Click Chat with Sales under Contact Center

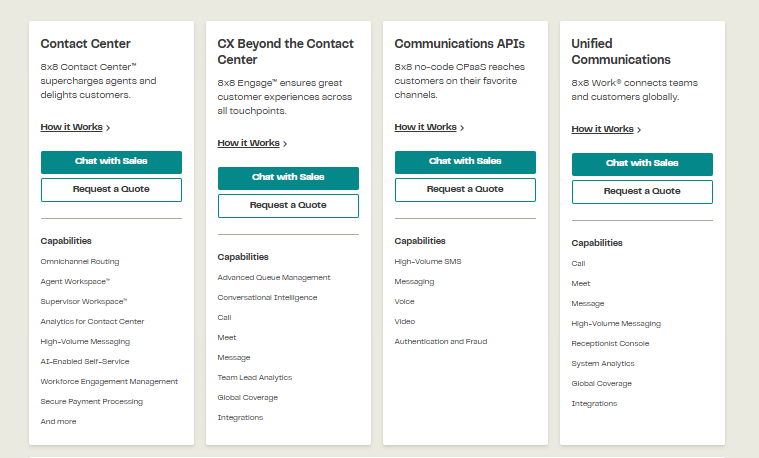tap(111, 162)
